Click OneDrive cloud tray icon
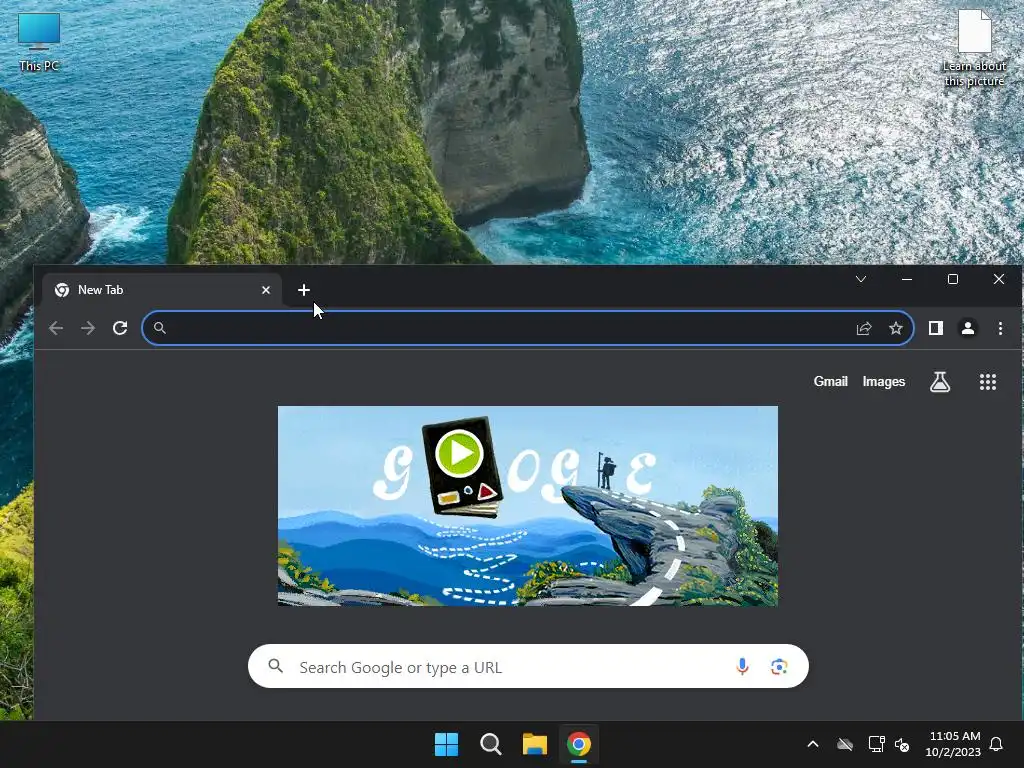This screenshot has height=768, width=1024. coord(845,744)
